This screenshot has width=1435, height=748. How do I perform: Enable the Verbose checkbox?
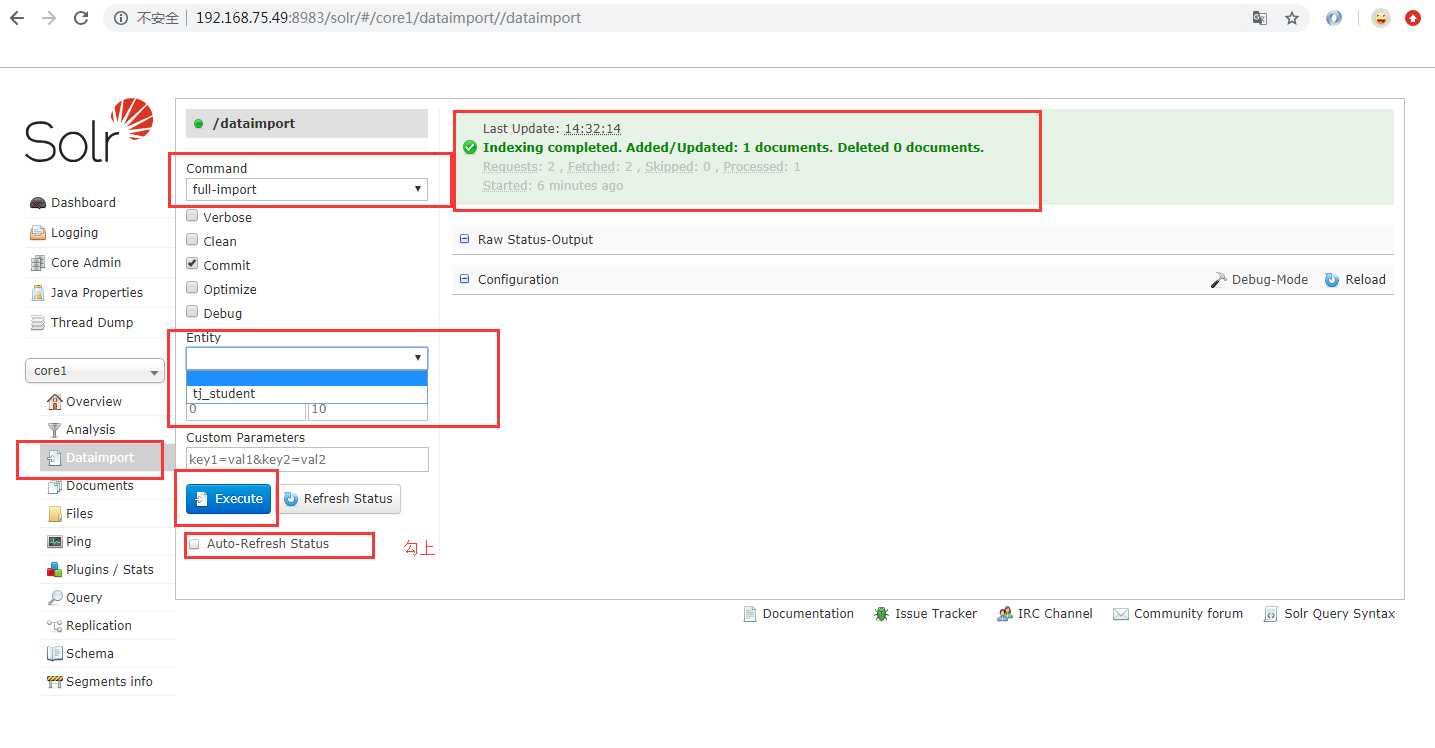tap(192, 217)
